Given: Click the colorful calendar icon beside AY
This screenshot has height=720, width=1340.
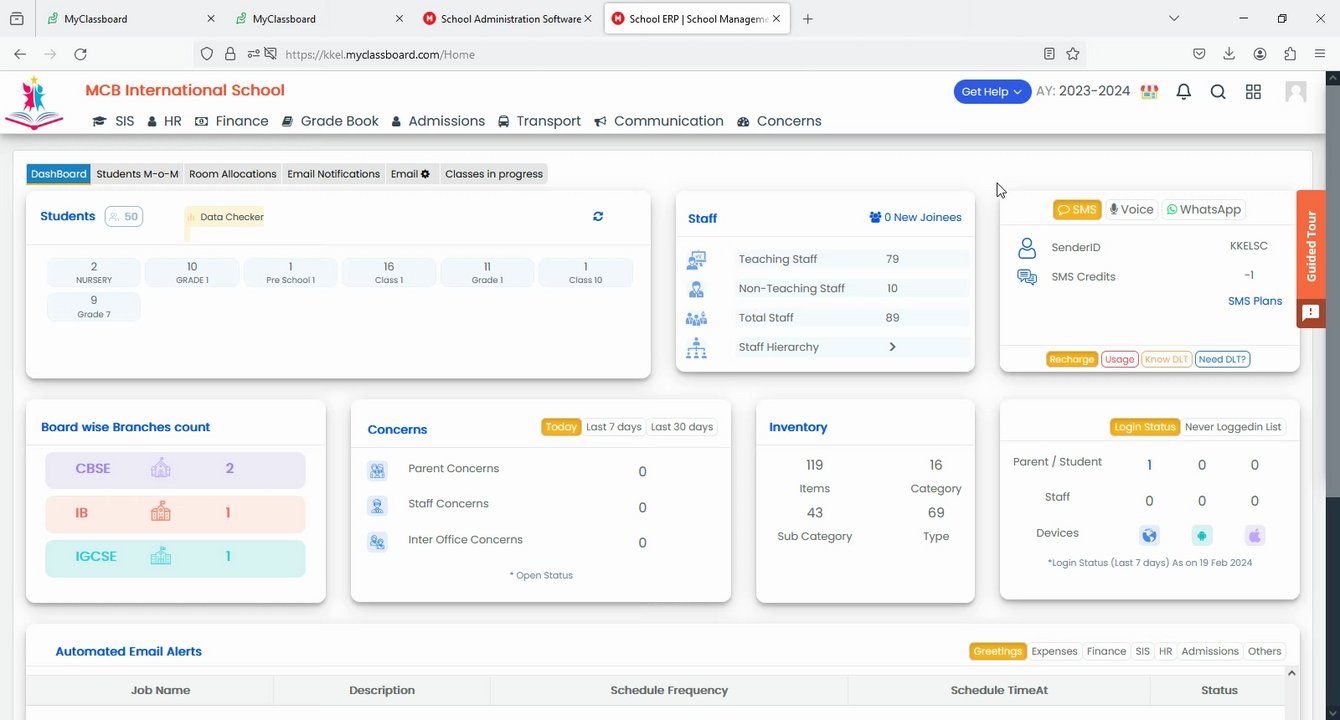Looking at the screenshot, I should click(x=1150, y=92).
